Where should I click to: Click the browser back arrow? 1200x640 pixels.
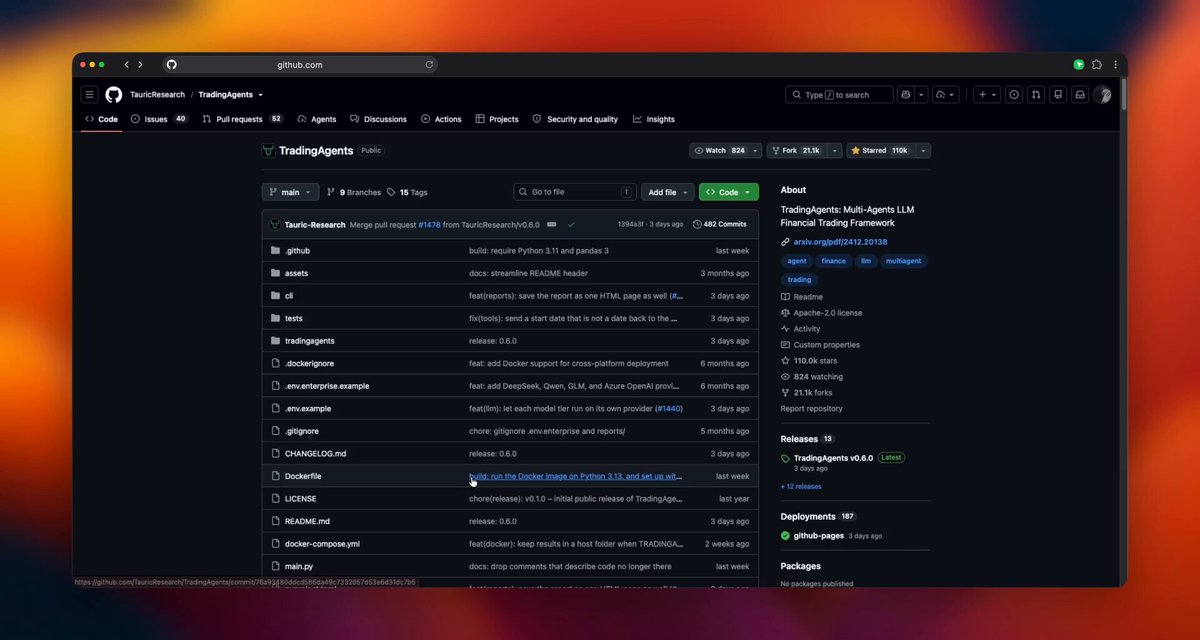pos(126,65)
